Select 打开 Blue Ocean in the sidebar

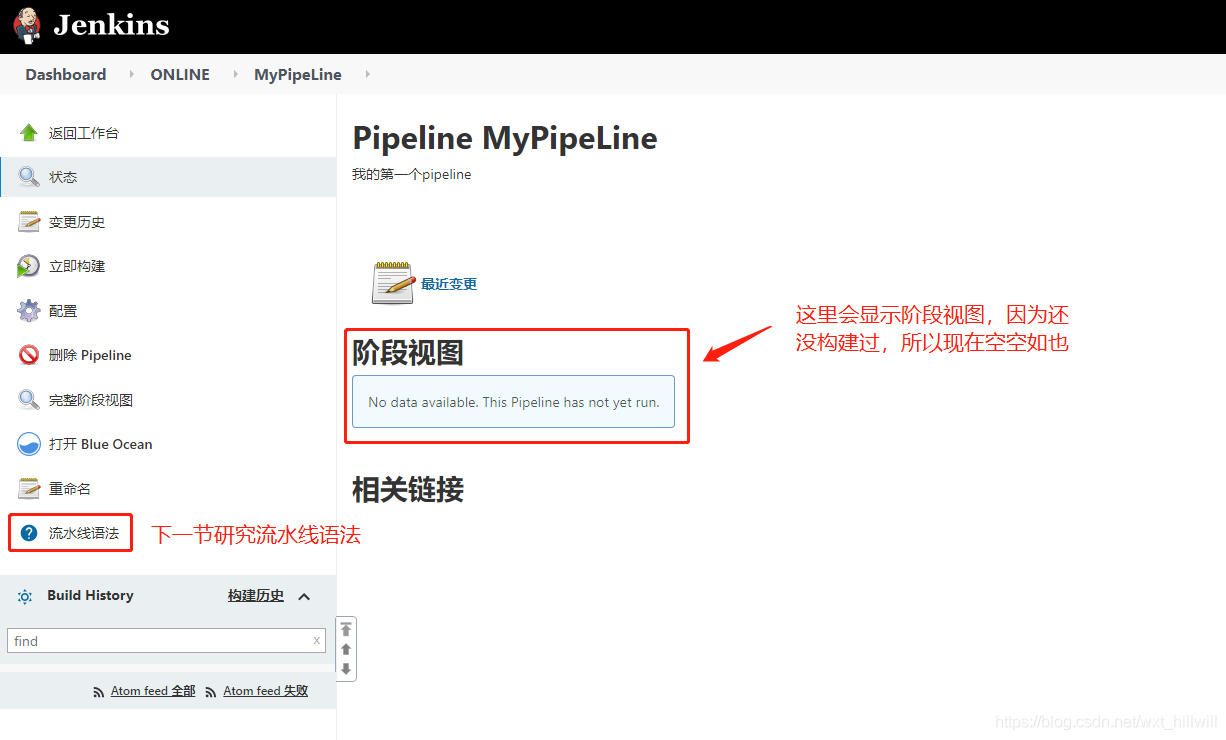(101, 444)
